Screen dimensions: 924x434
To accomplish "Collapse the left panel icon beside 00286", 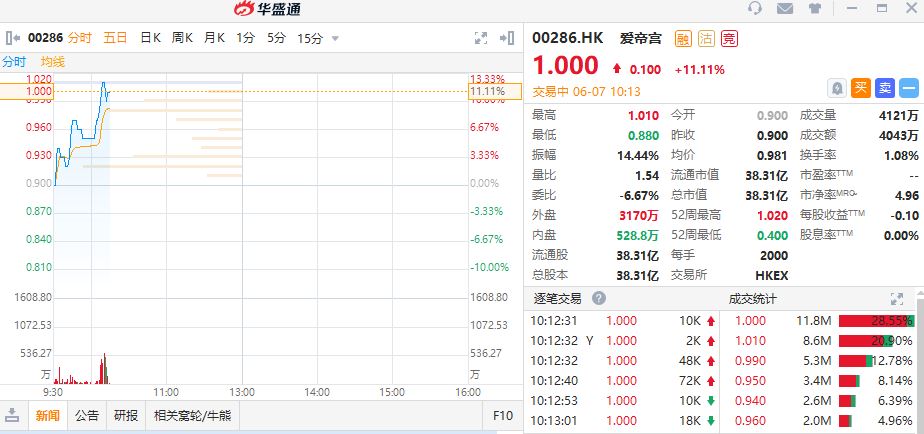I will pos(12,38).
